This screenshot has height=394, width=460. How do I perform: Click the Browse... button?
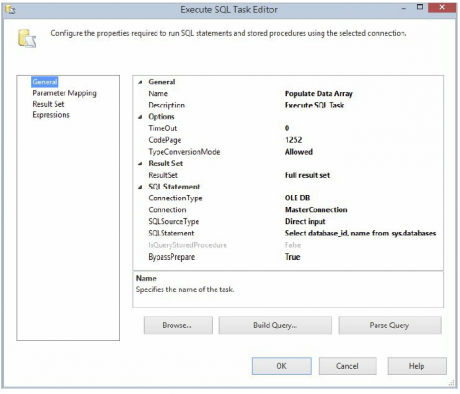(x=178, y=325)
